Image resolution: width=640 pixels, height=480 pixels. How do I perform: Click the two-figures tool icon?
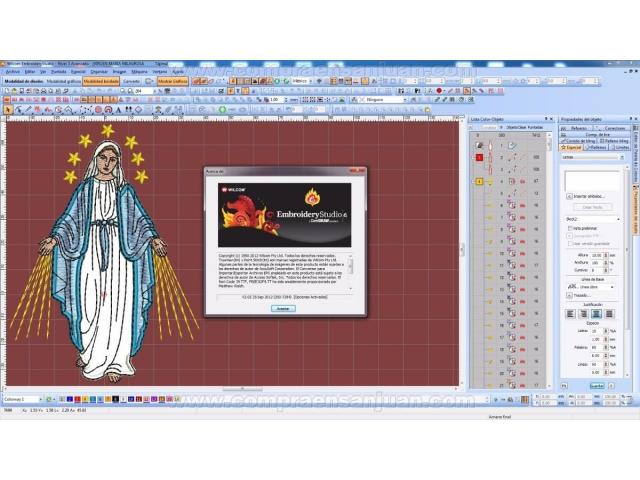click(129, 110)
